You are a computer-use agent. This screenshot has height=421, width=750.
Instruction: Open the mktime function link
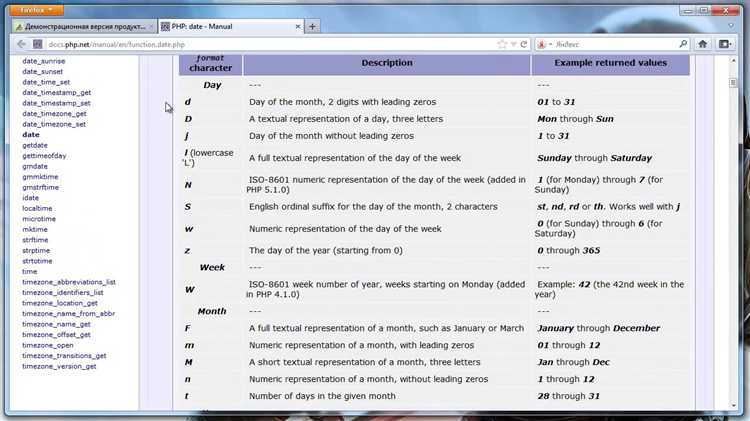point(35,229)
